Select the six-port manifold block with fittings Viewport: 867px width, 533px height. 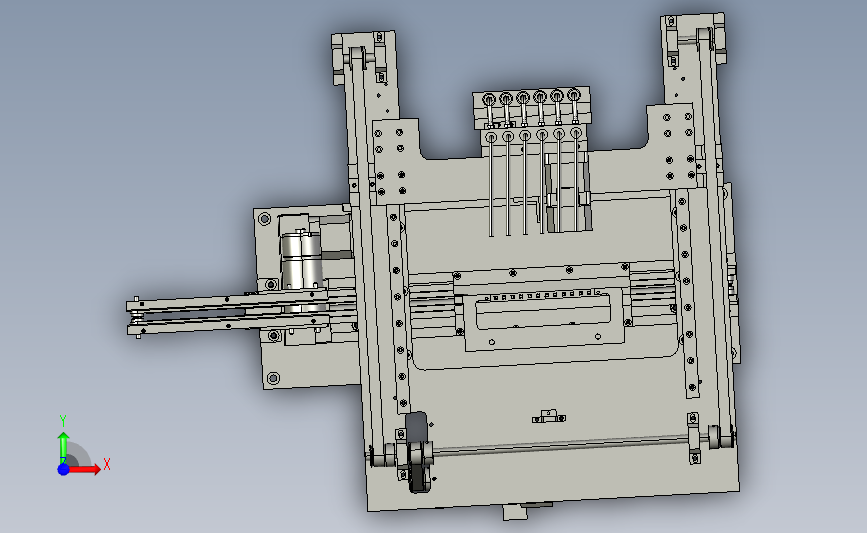pyautogui.click(x=531, y=108)
